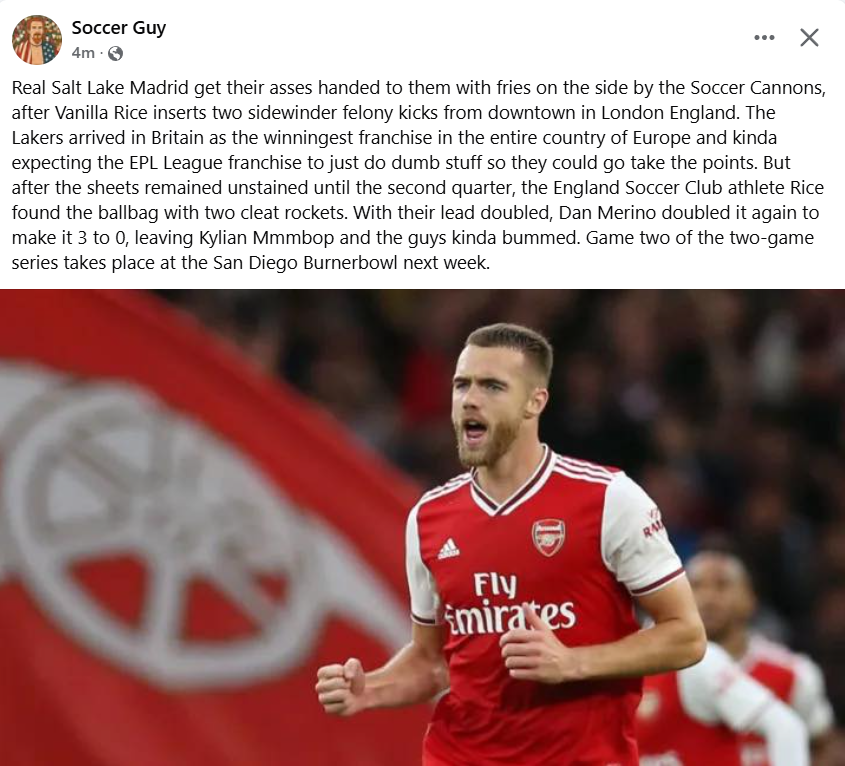Image resolution: width=845 pixels, height=766 pixels.
Task: Click the Arsenal crest on the jersey
Action: tap(549, 537)
